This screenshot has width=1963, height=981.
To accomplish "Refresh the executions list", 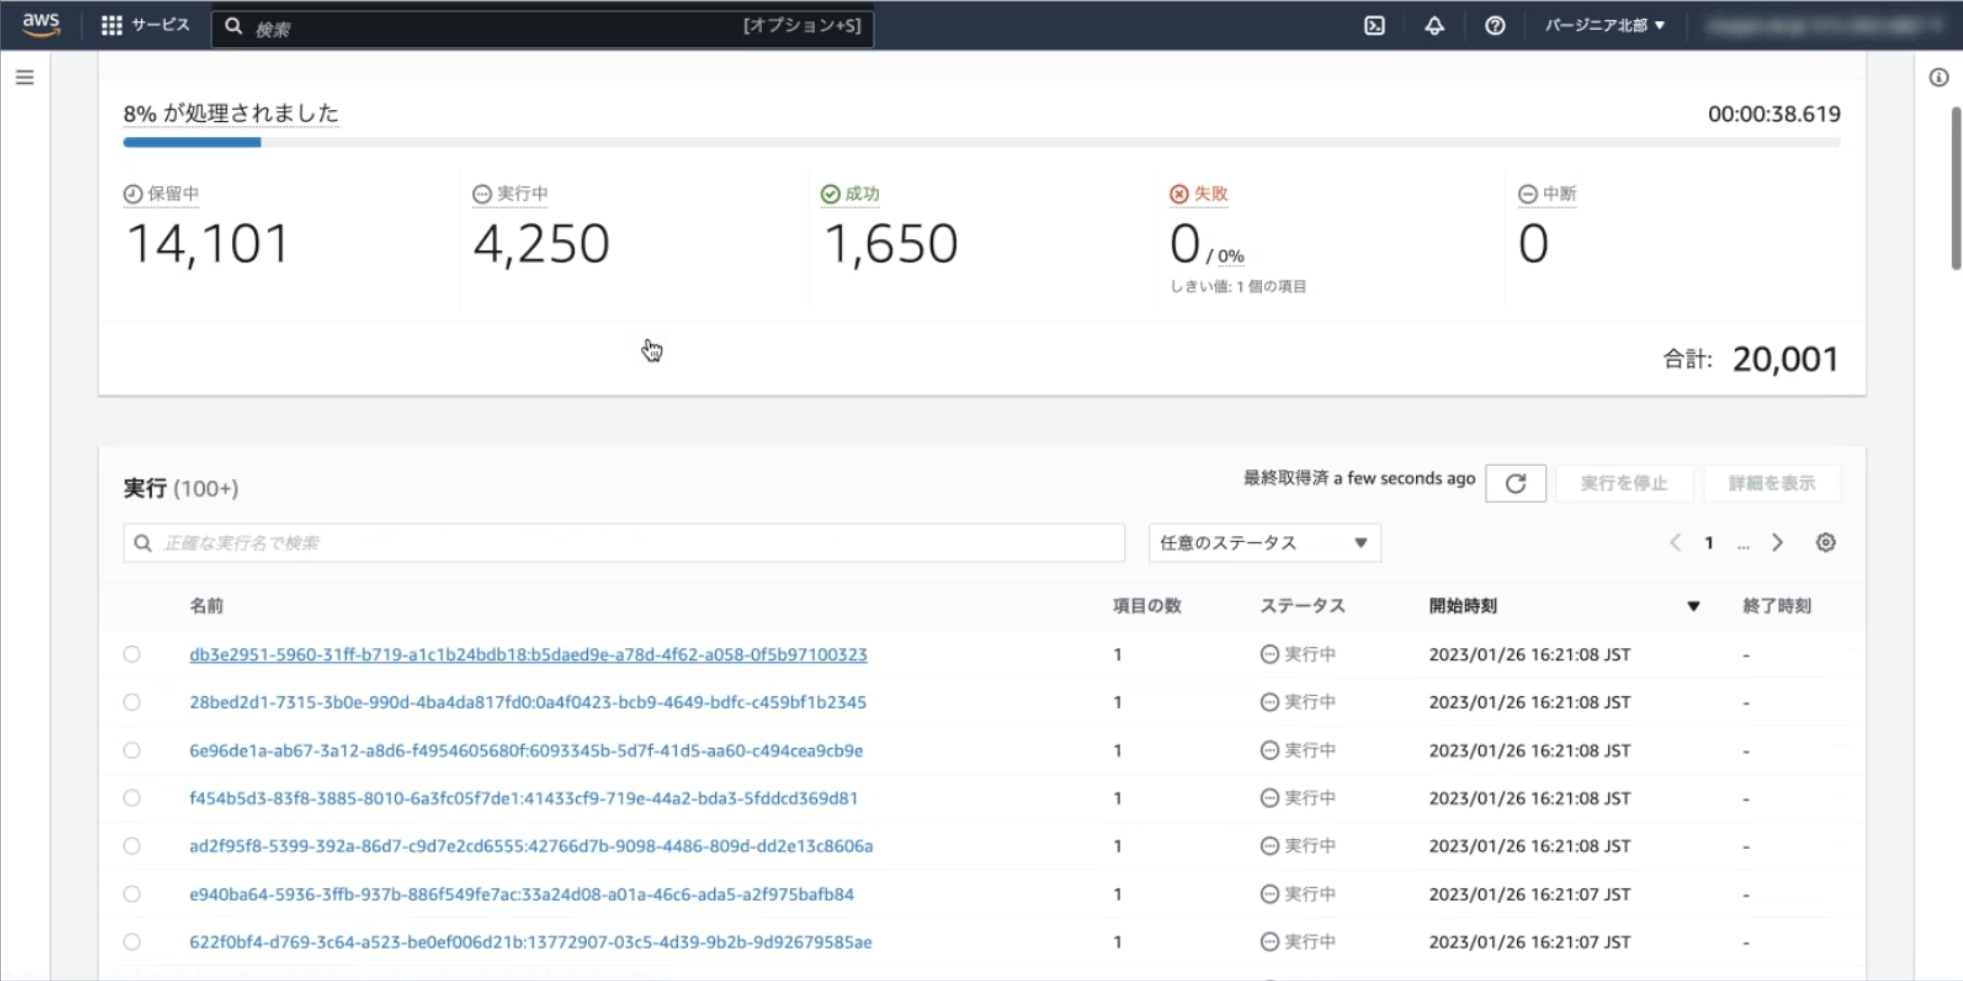I will coord(1515,484).
